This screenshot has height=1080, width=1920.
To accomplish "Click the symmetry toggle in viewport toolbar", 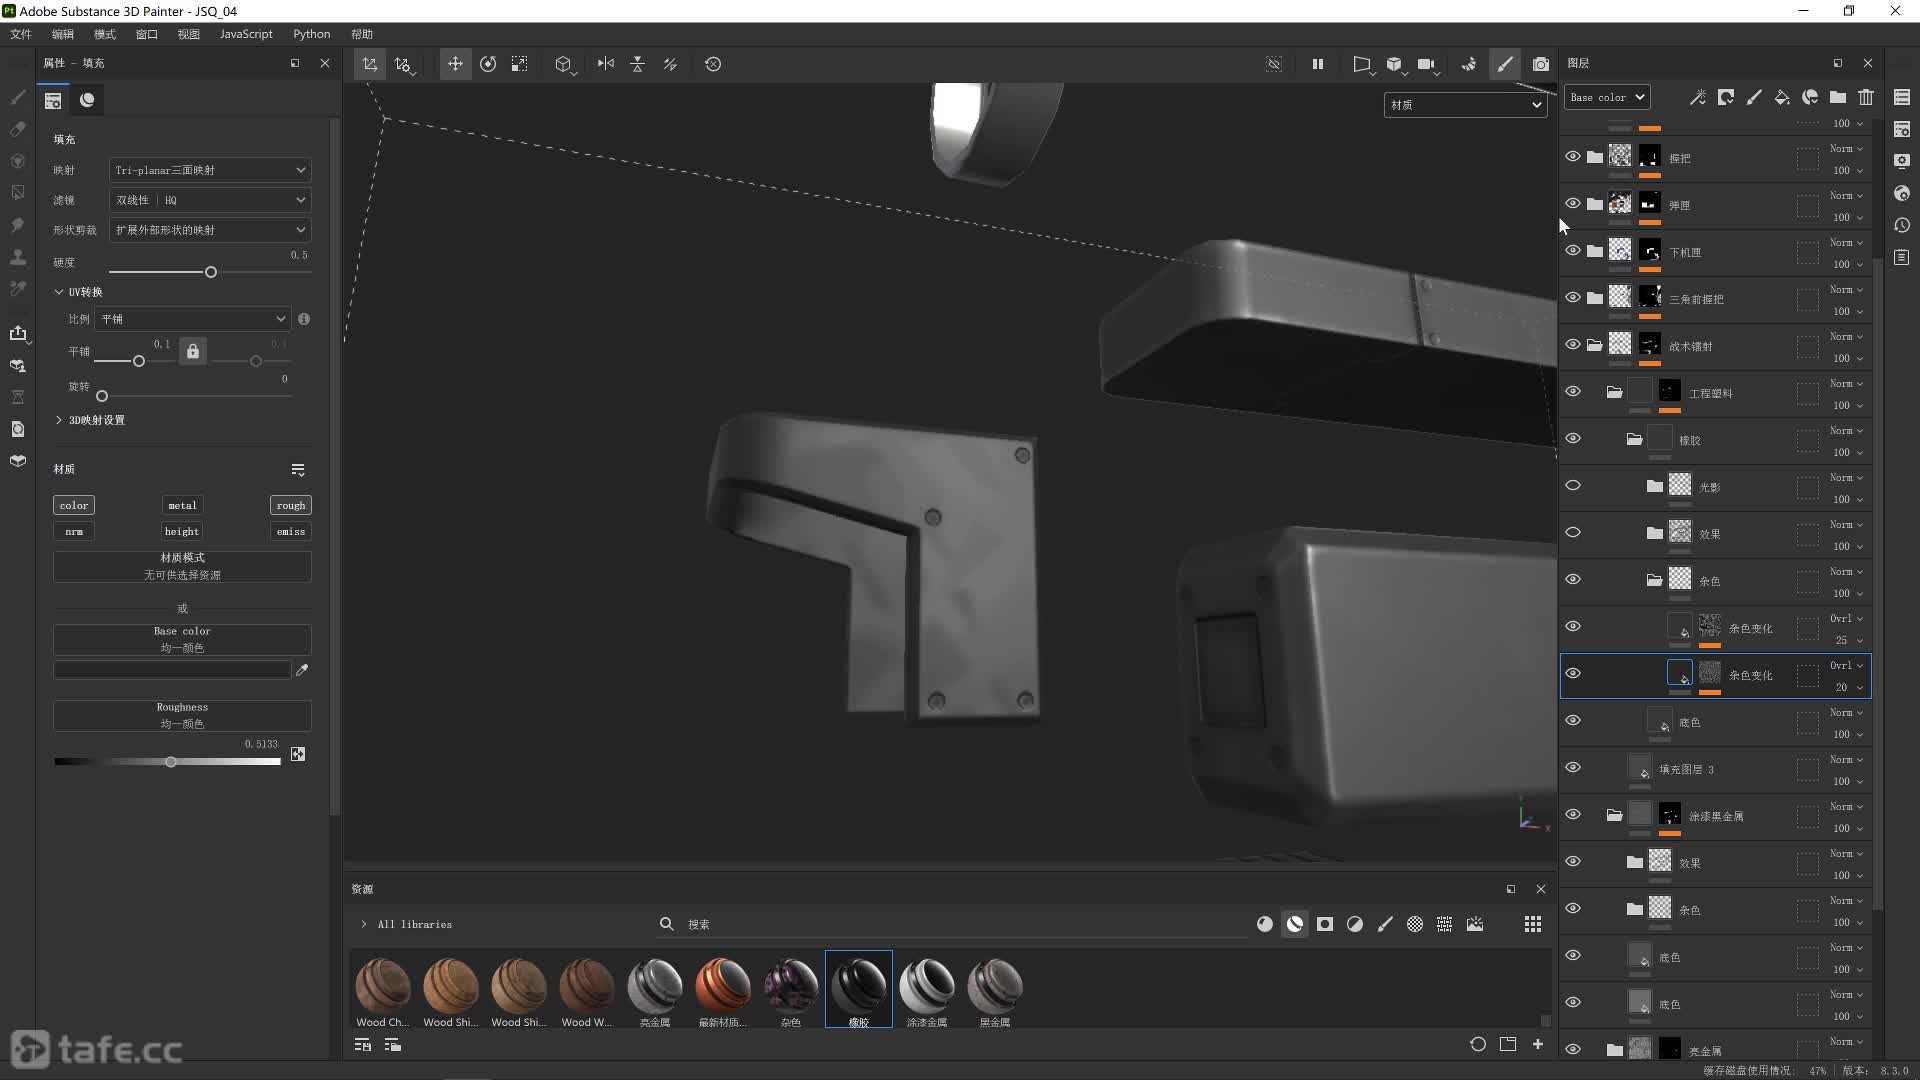I will click(606, 64).
